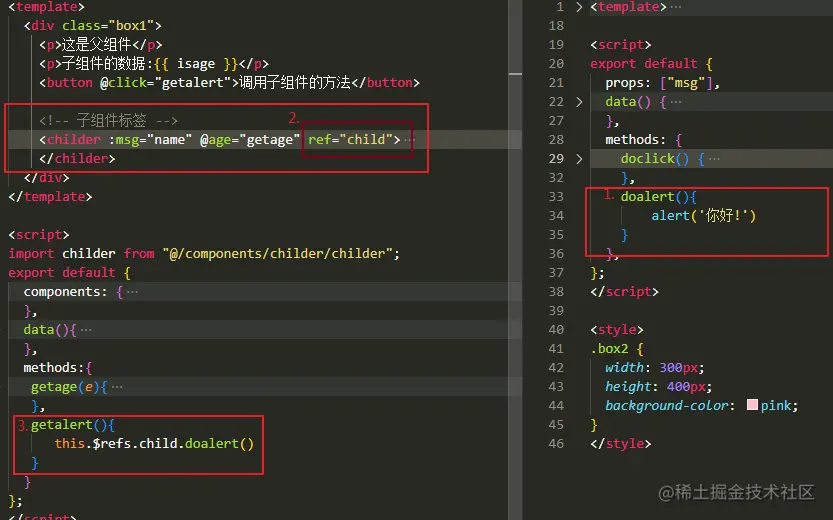Viewport: 833px width, 520px height.
Task: Click the closing </script> tag on line 38
Action: 624,292
